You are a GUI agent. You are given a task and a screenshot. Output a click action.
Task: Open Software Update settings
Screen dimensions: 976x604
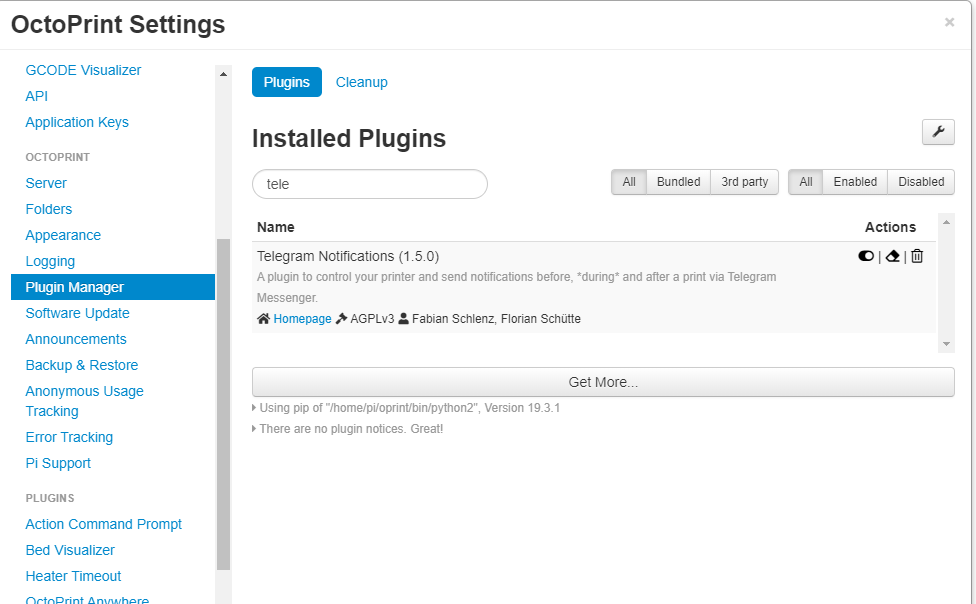click(x=77, y=313)
